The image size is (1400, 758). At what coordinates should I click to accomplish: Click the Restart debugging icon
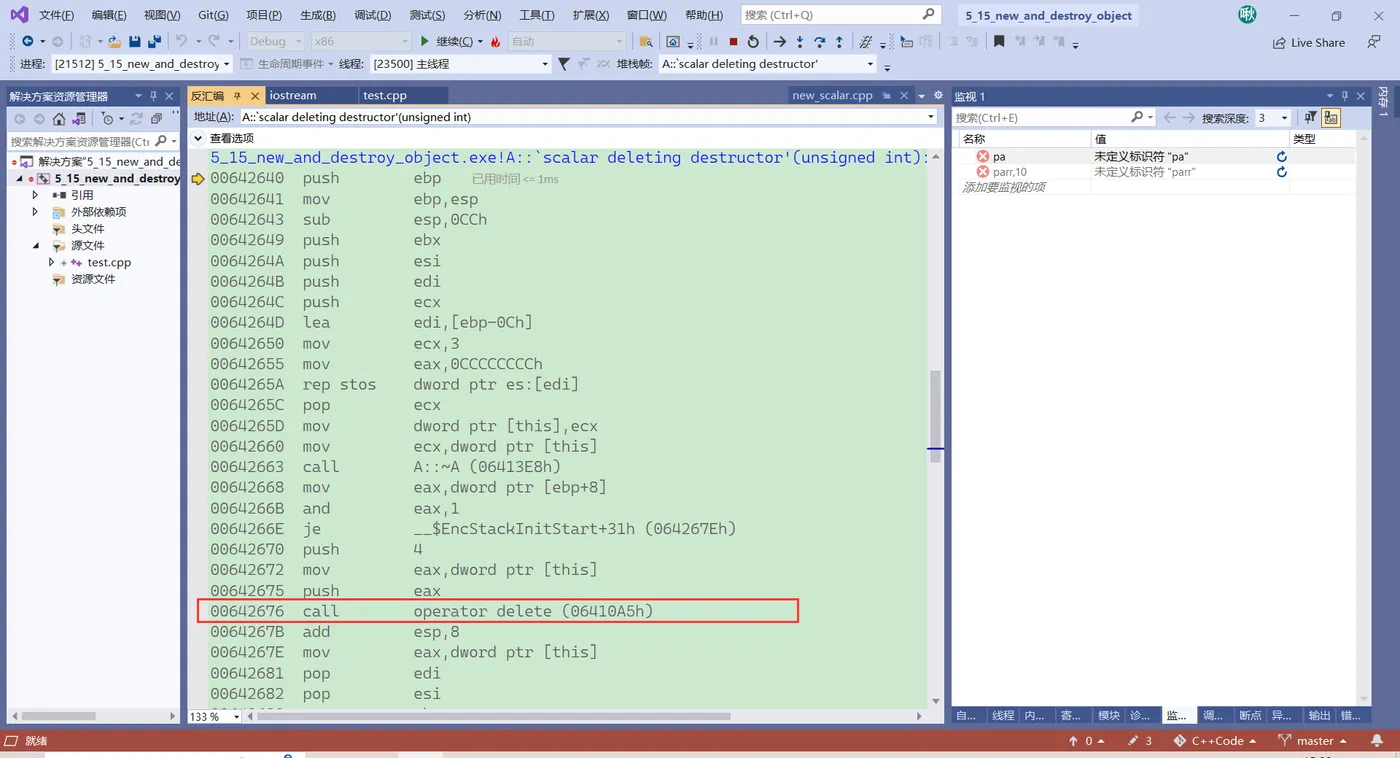tap(753, 41)
